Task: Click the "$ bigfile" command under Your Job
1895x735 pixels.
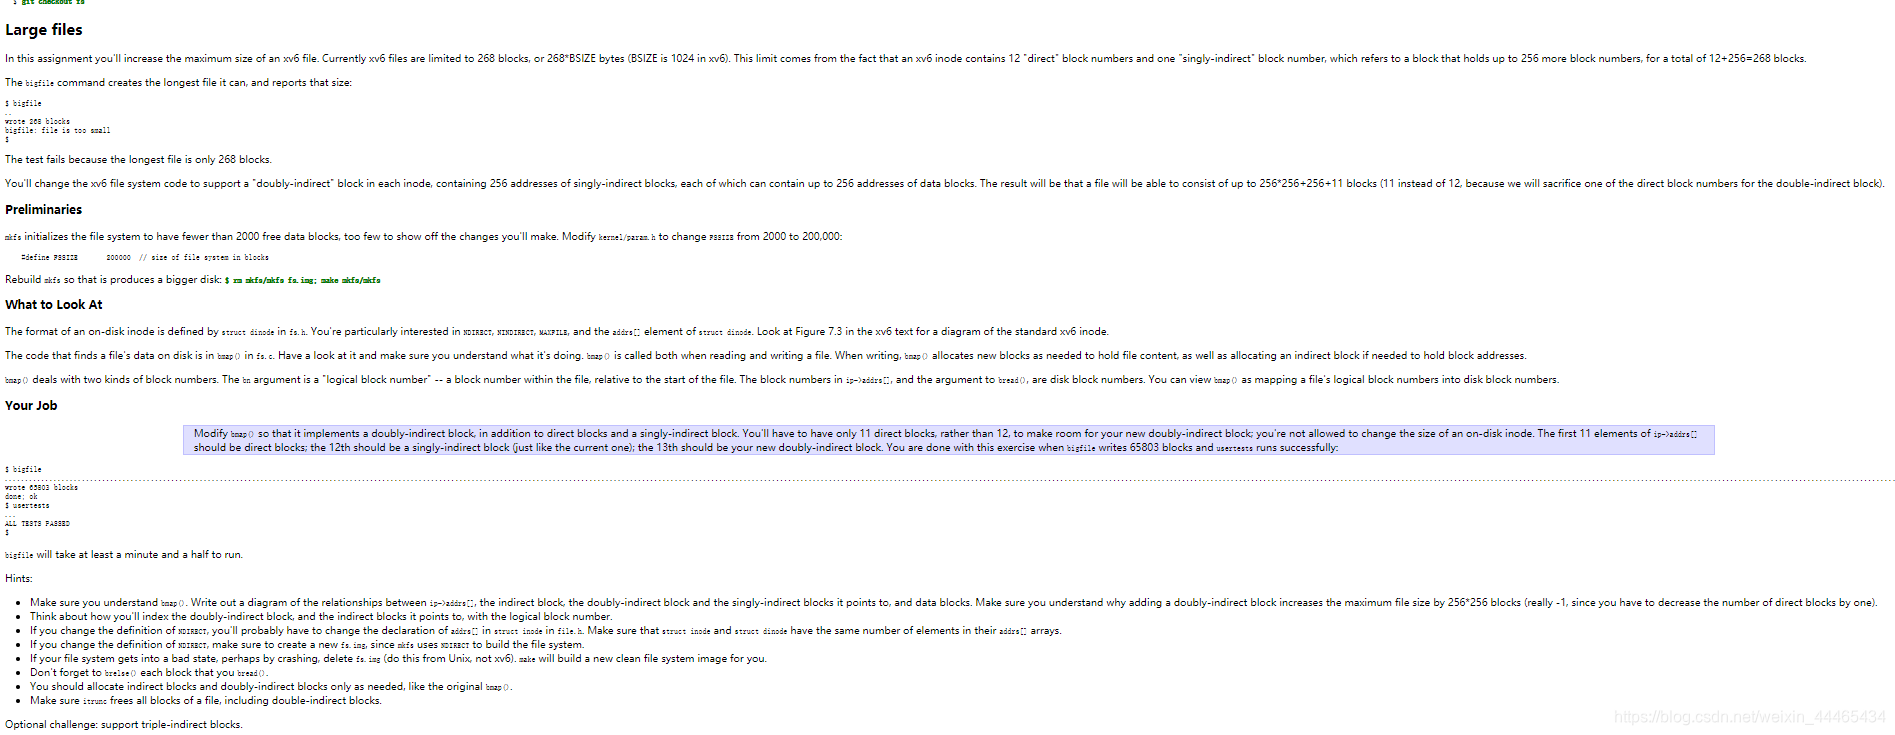Action: (23, 469)
